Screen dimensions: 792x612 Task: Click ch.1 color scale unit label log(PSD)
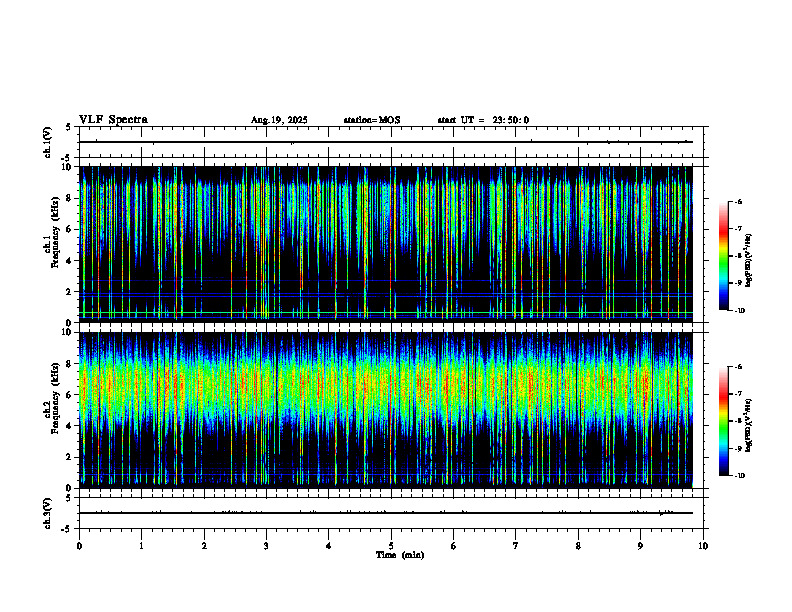749,261
